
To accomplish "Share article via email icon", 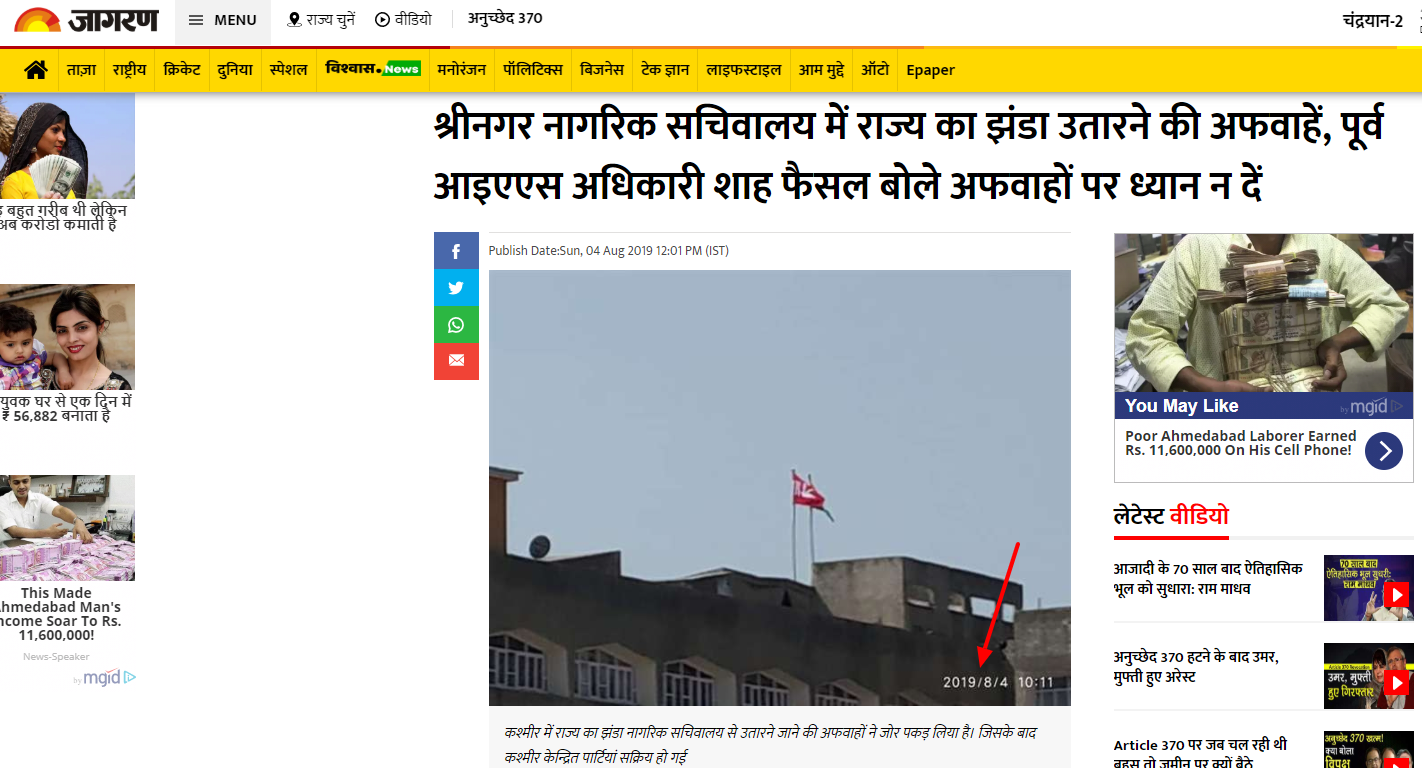I will 456,361.
